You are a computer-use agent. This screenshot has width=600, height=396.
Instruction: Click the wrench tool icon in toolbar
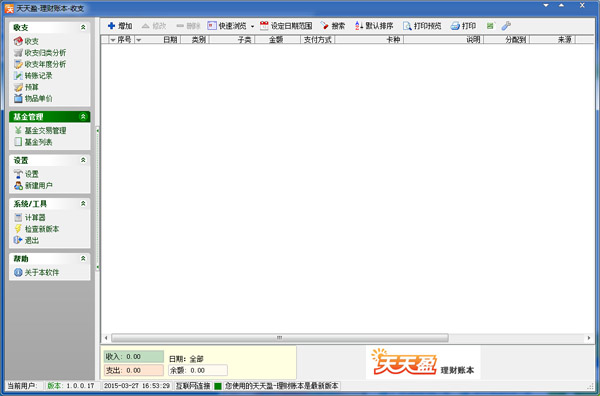point(506,26)
